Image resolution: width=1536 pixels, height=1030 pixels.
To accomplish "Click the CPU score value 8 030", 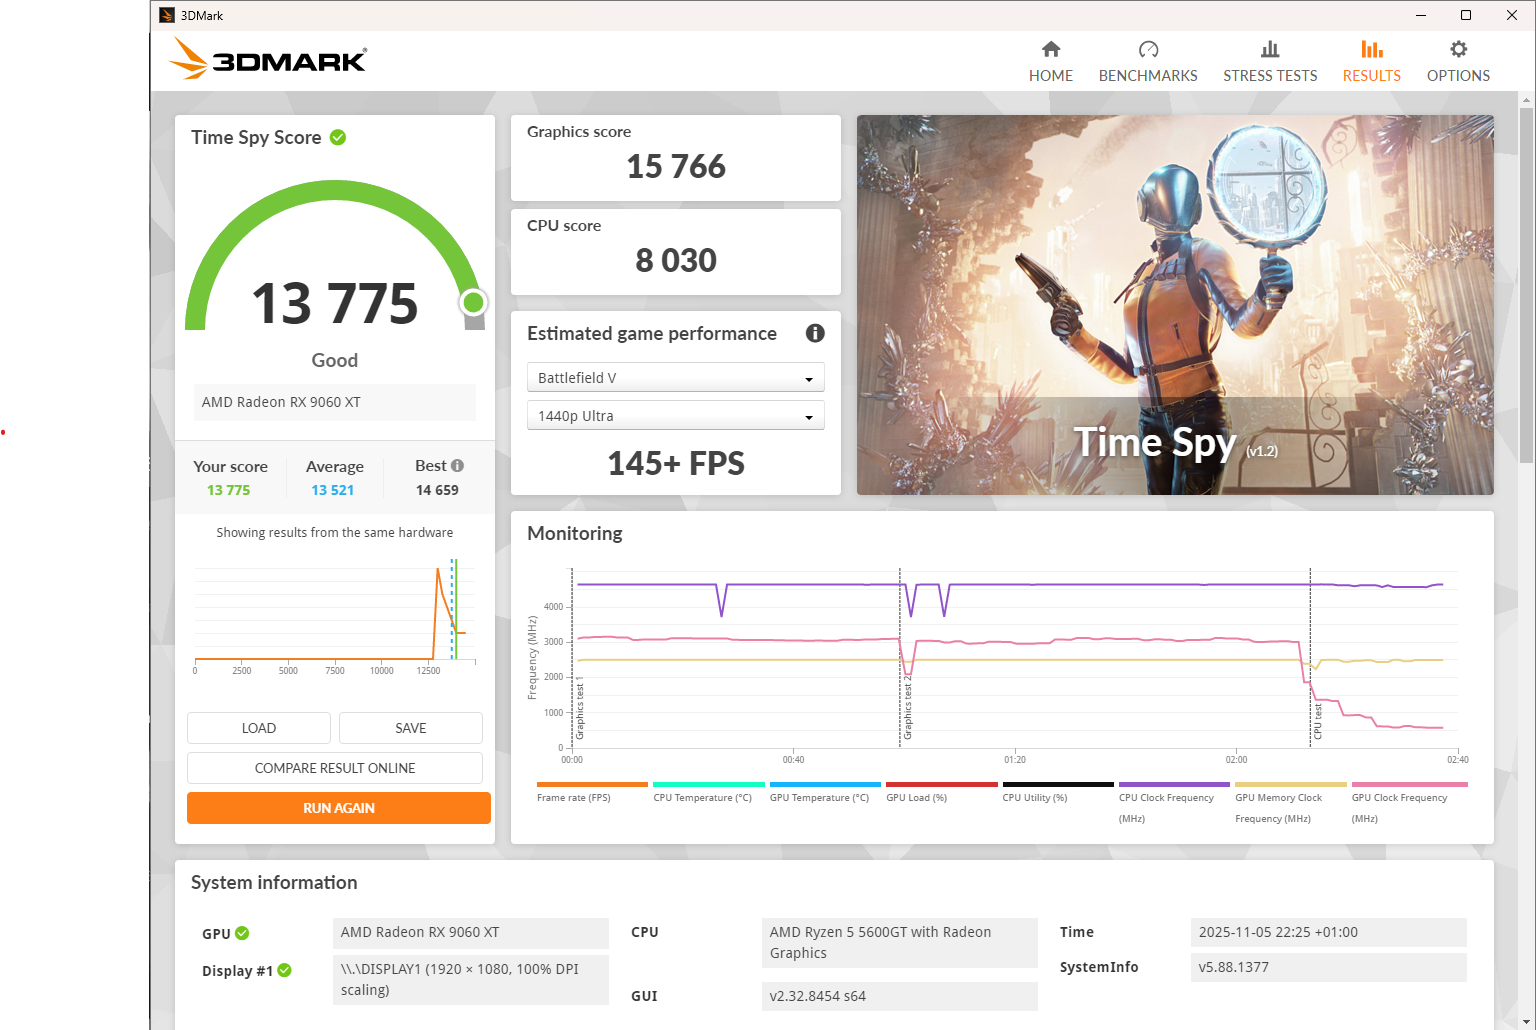I will [676, 260].
